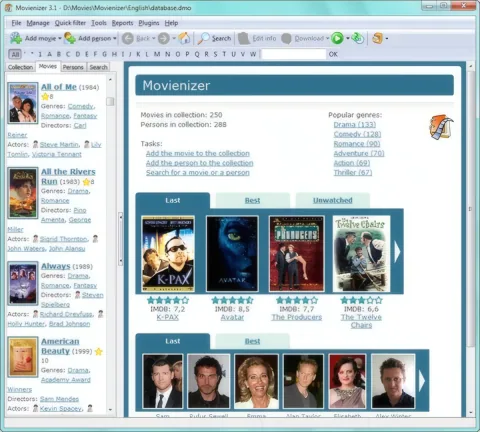Open the Download dropdown arrow
Viewport: 480px width, 432px height.
(x=327, y=39)
